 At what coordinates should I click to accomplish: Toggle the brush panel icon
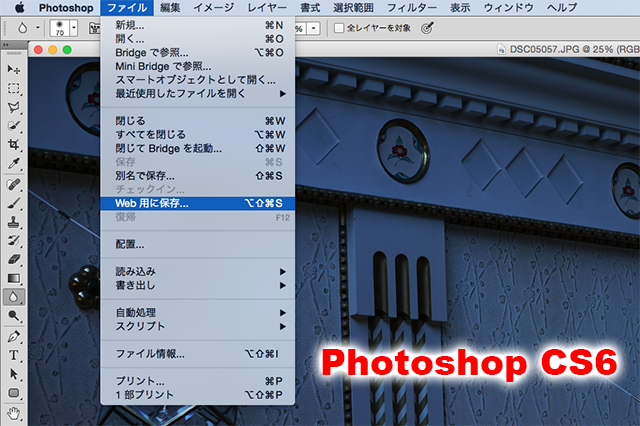[x=95, y=28]
